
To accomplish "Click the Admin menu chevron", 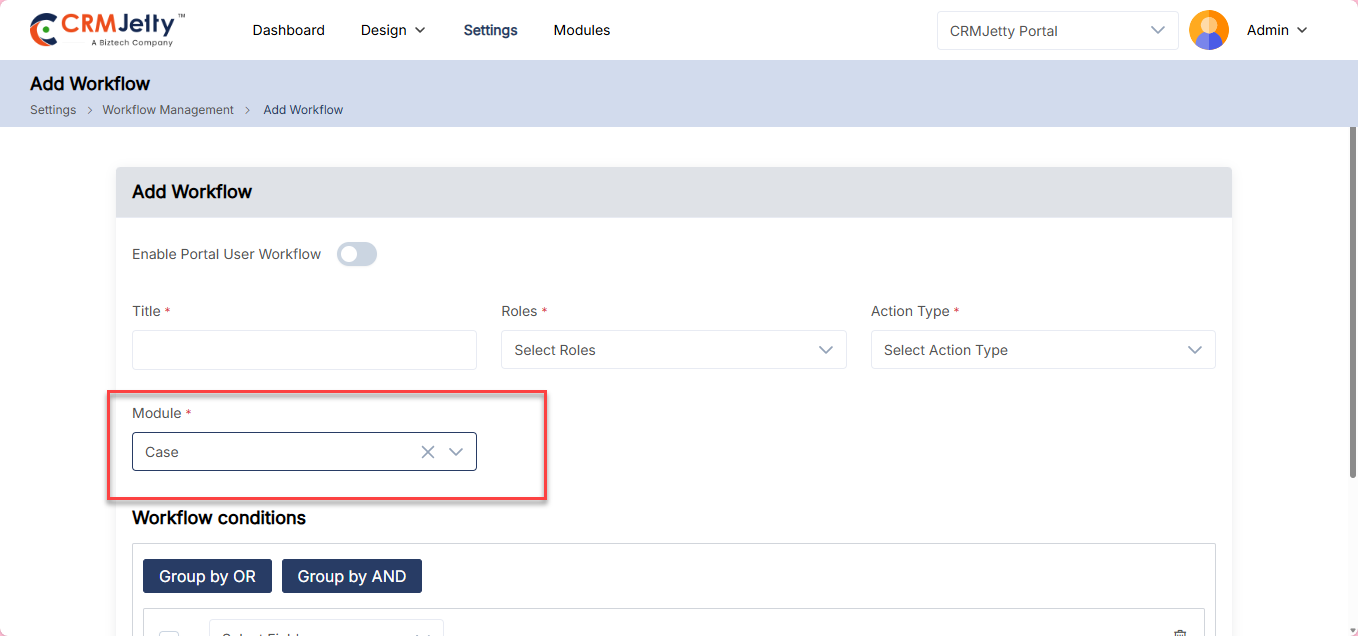I will tap(1302, 31).
